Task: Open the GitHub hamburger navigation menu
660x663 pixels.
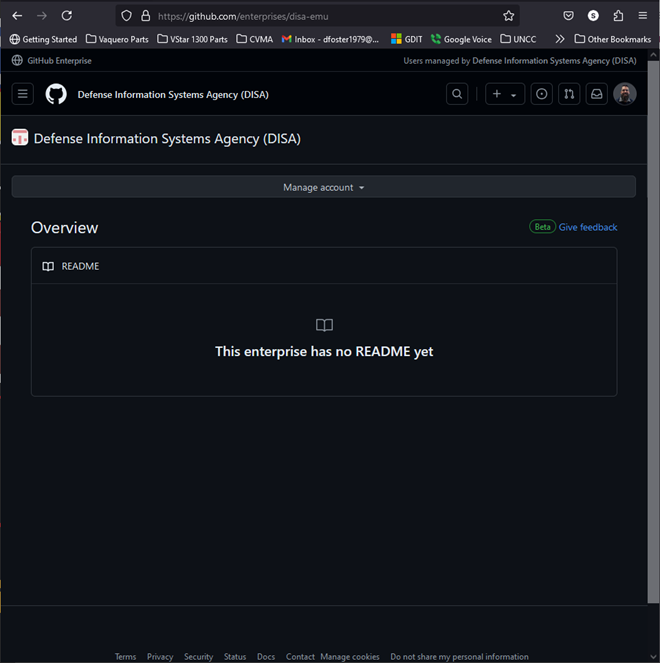Action: coord(23,94)
